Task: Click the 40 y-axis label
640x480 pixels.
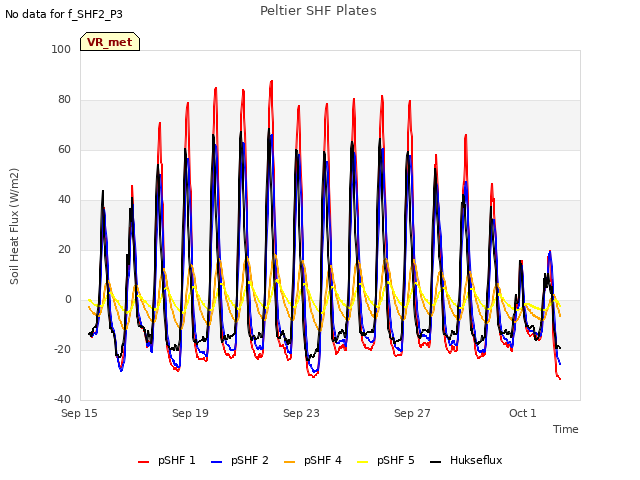Action: pos(64,200)
